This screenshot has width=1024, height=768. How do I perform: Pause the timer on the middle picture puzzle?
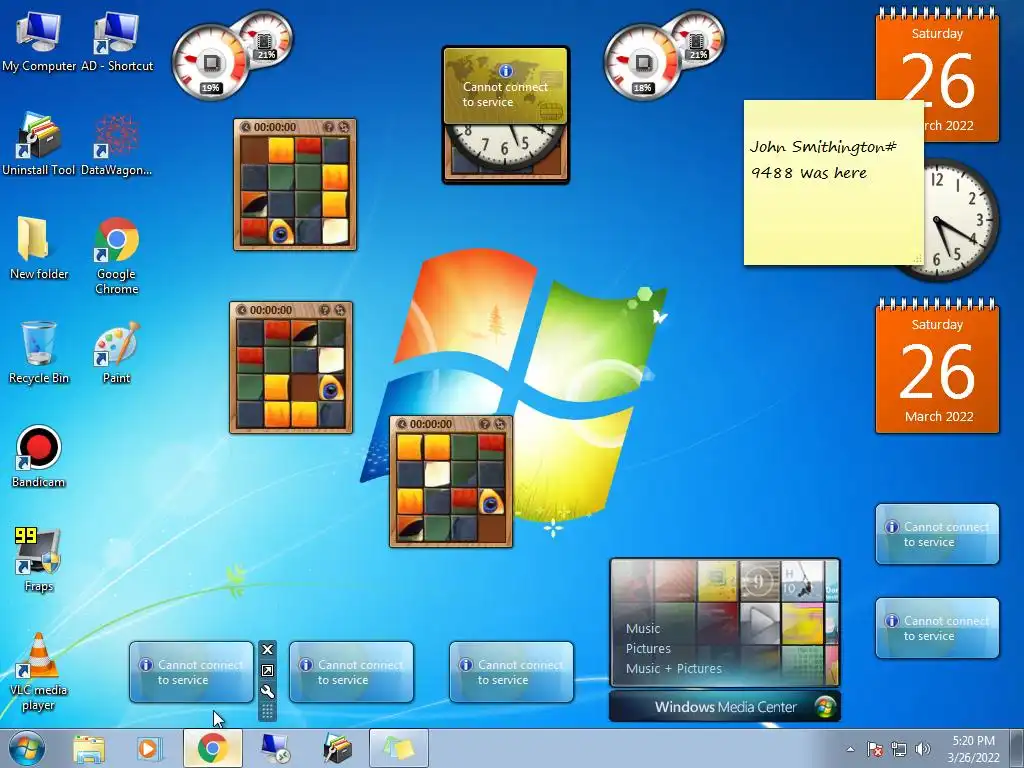pyautogui.click(x=242, y=310)
